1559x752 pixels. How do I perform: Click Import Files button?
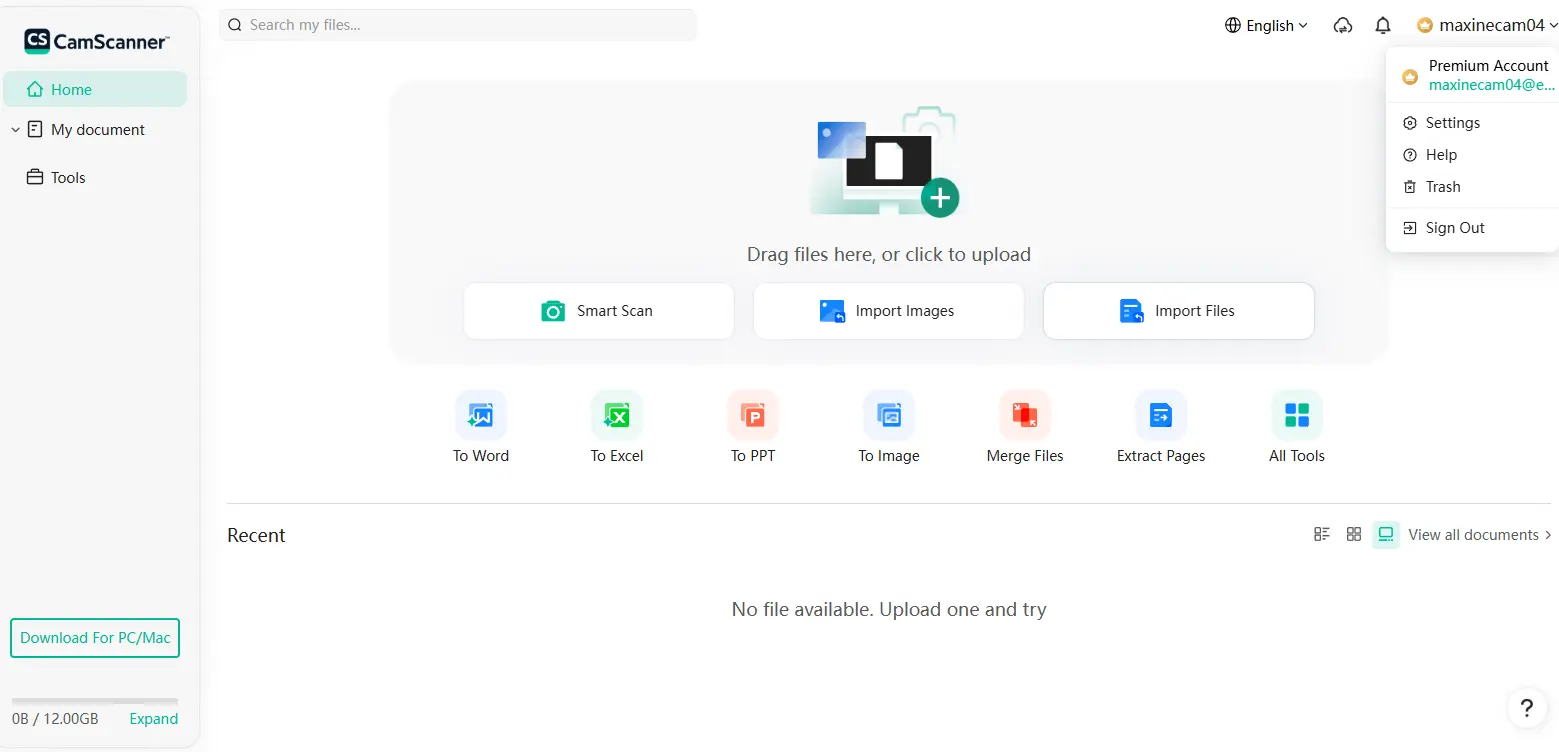[x=1178, y=311]
